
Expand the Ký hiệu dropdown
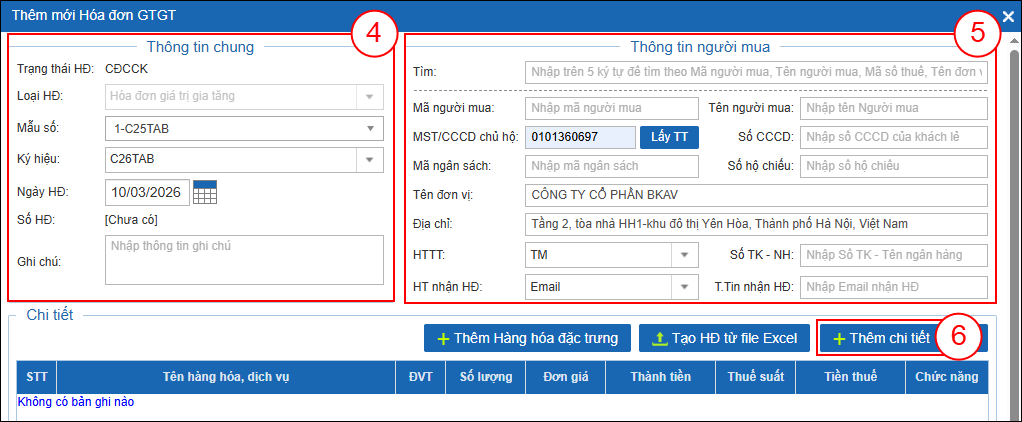pos(371,159)
